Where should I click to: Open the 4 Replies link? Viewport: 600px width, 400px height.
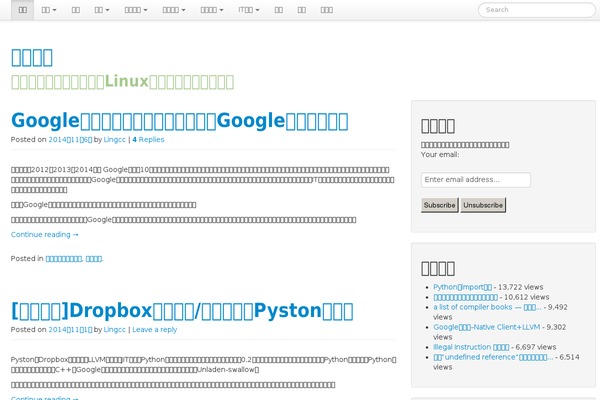148,140
